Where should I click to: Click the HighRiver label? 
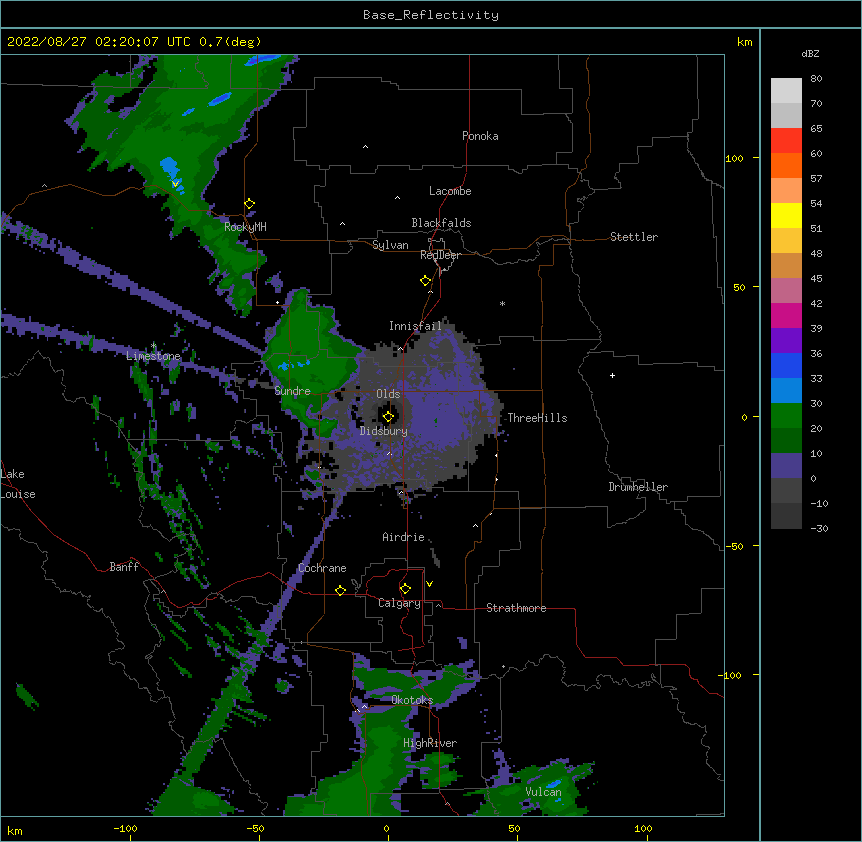tap(430, 743)
